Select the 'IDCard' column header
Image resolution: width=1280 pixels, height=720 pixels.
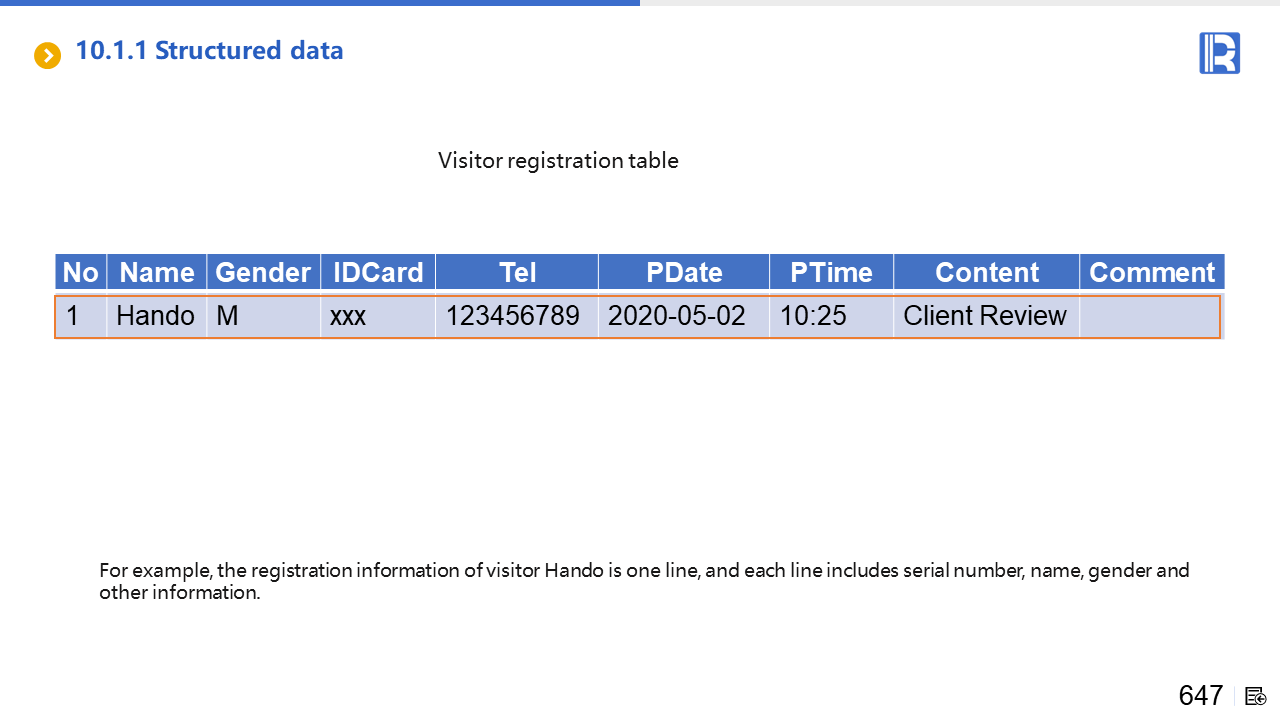click(x=378, y=273)
